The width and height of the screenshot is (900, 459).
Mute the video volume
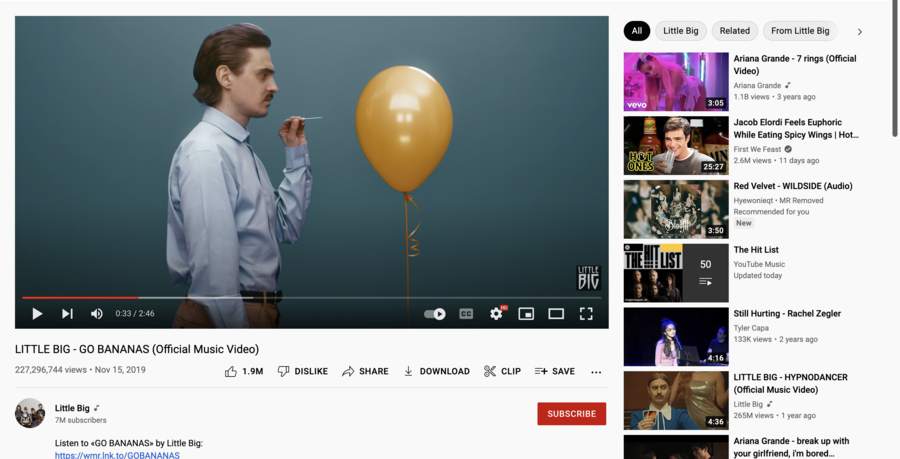(x=97, y=314)
